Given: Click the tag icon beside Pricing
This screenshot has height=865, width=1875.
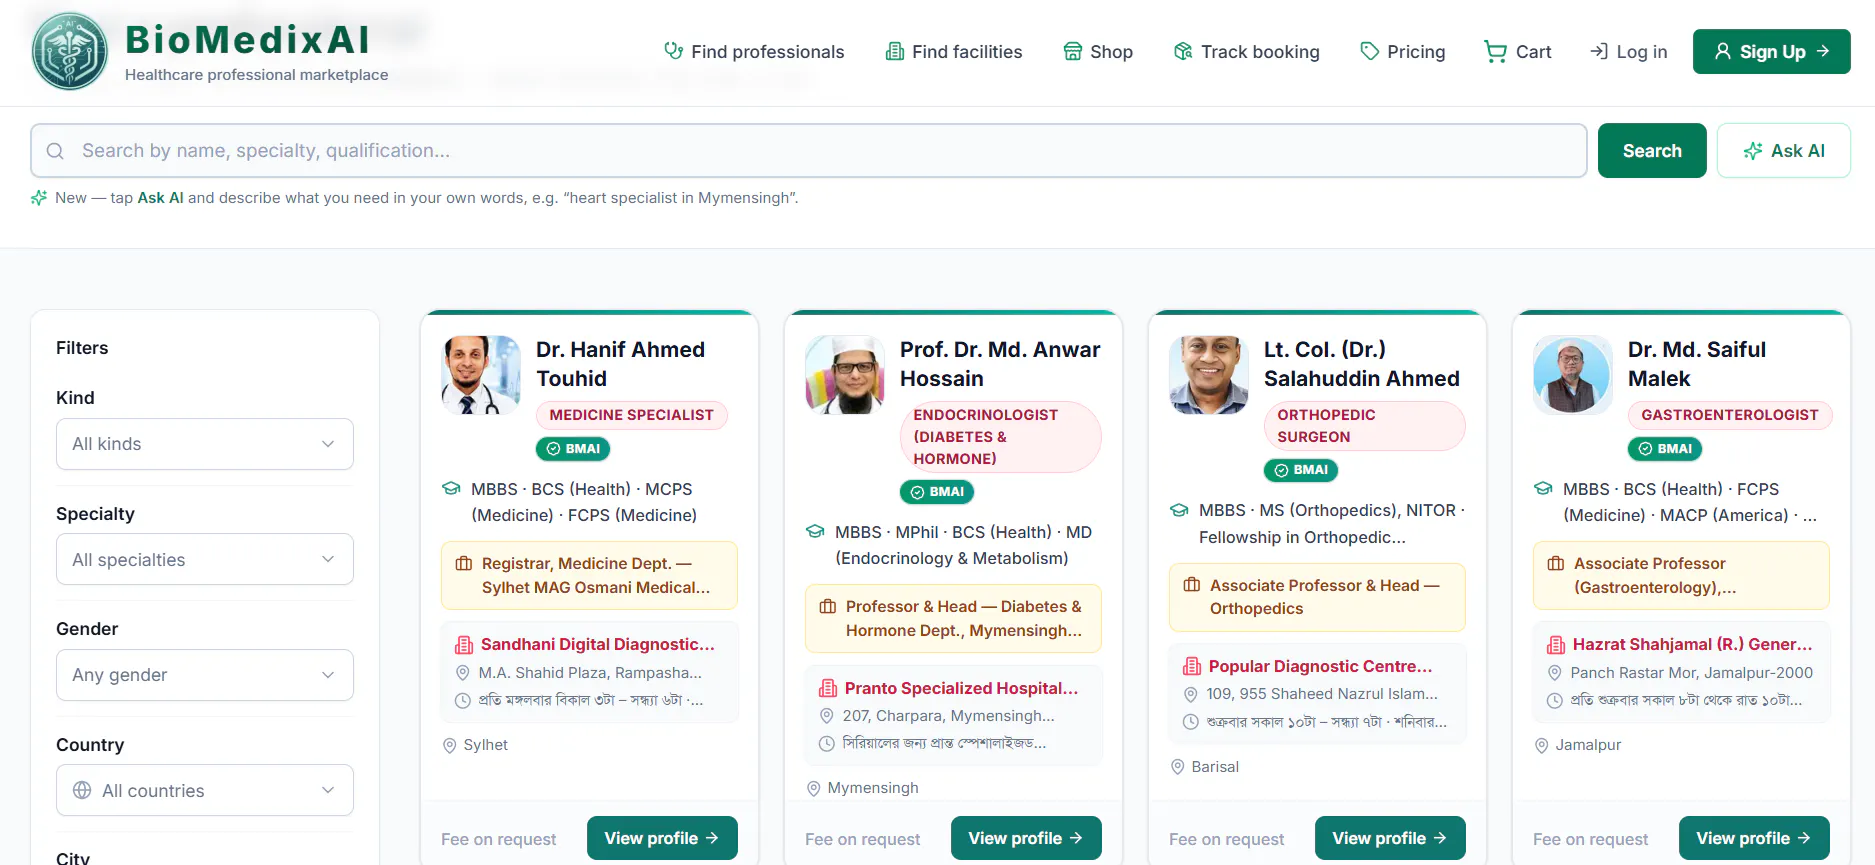Looking at the screenshot, I should (1370, 51).
